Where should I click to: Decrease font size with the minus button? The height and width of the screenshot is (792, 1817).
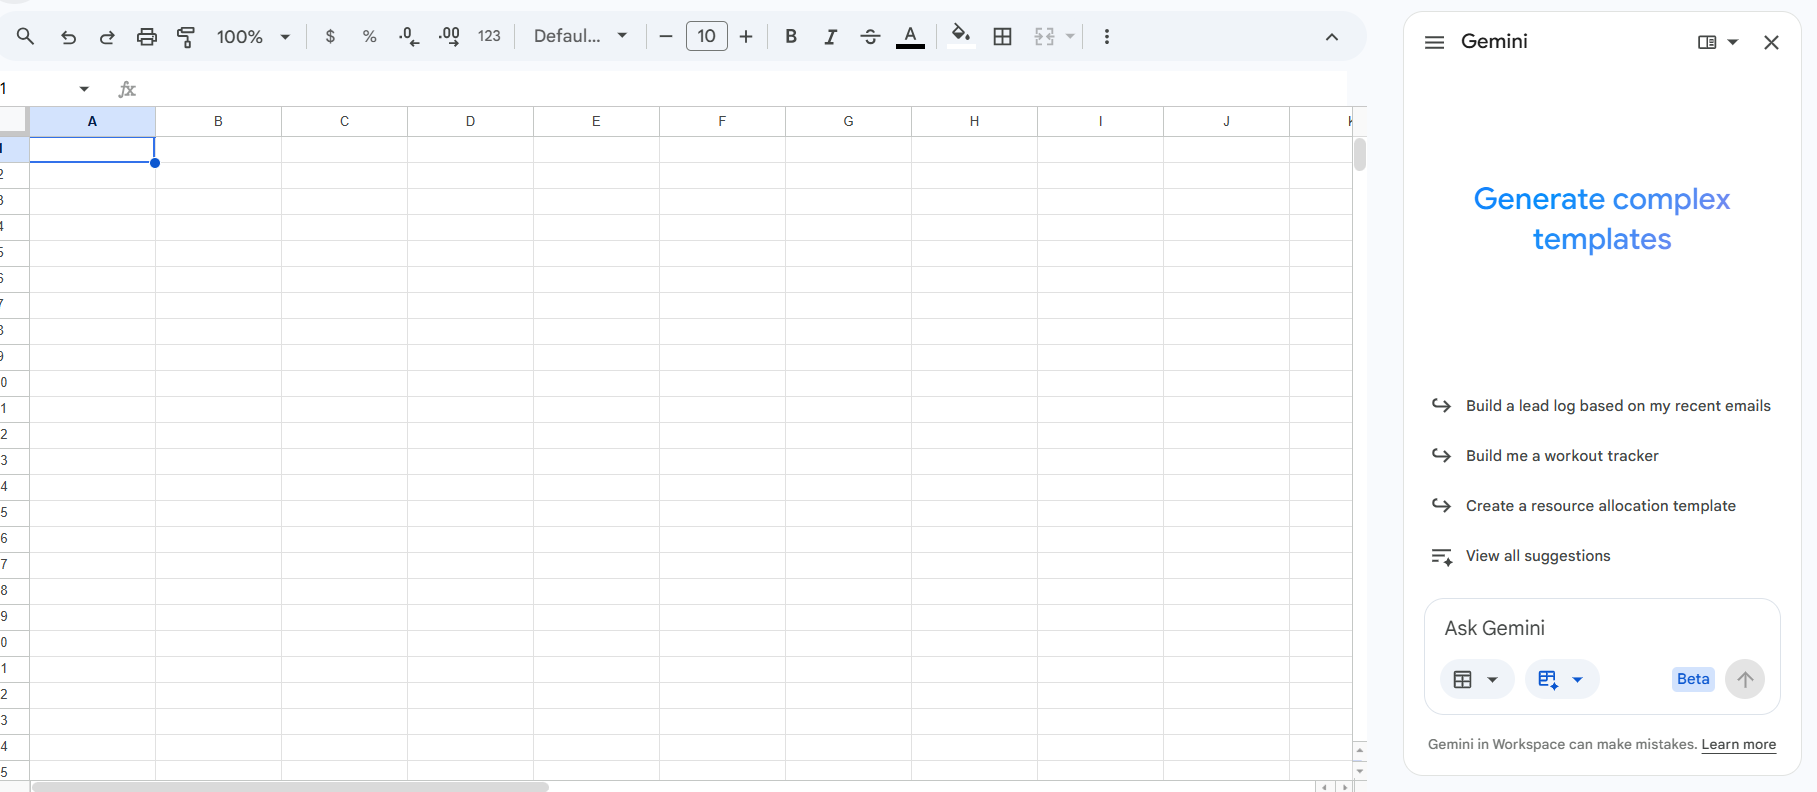pyautogui.click(x=666, y=37)
